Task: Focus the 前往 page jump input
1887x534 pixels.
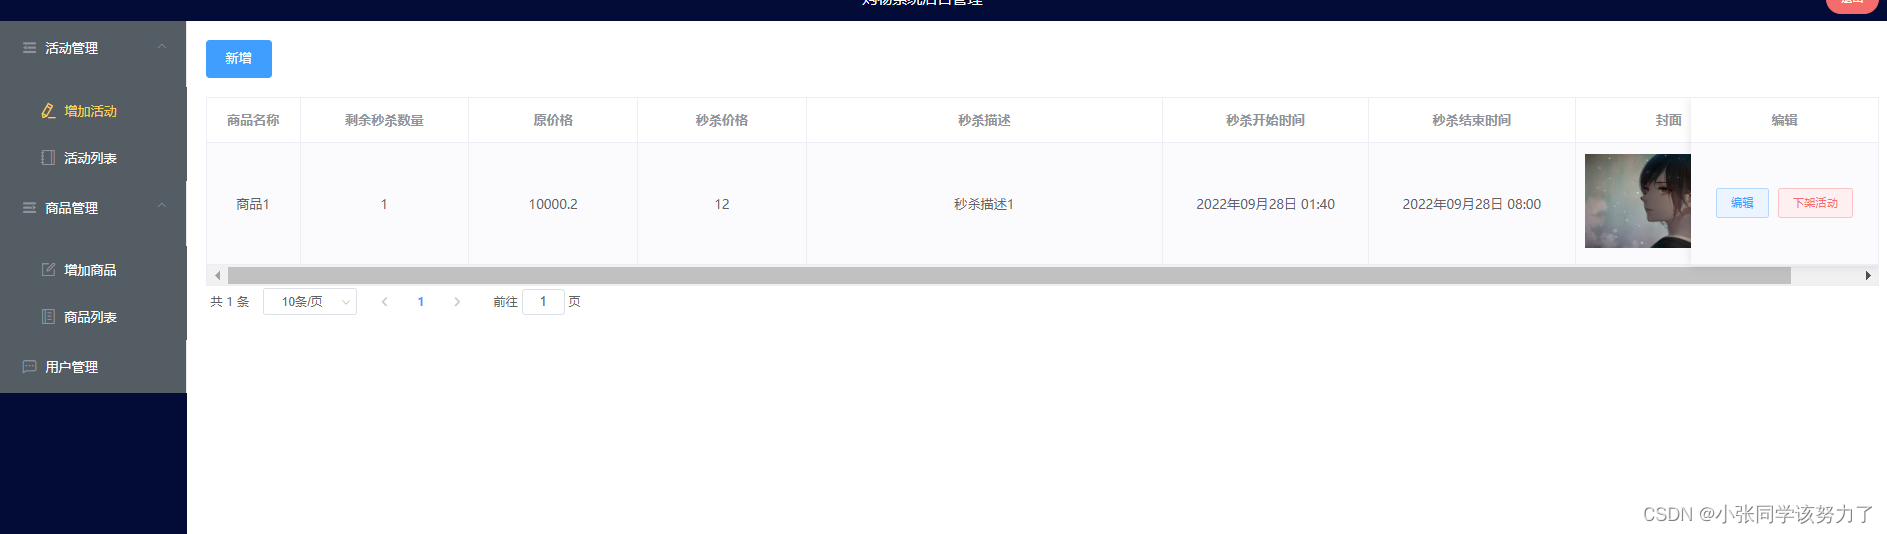Action: point(543,302)
